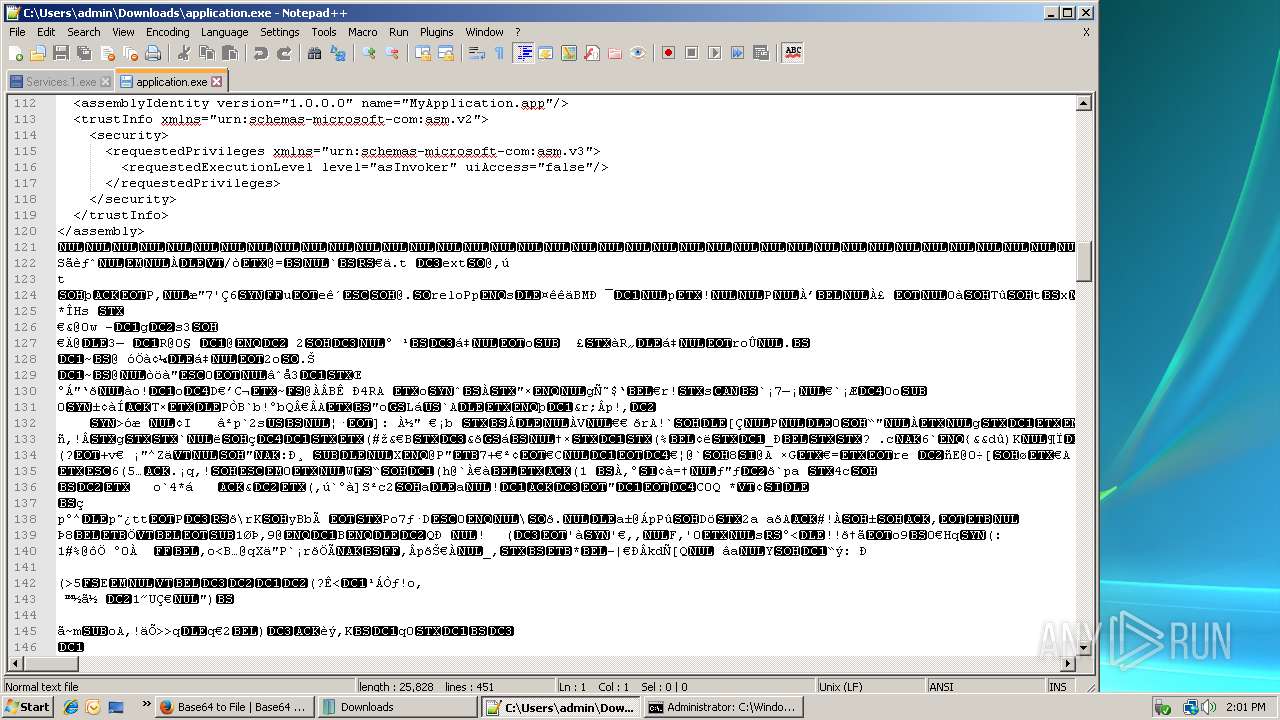The image size is (1280, 720).
Task: Open the Function List icon
Action: (592, 53)
